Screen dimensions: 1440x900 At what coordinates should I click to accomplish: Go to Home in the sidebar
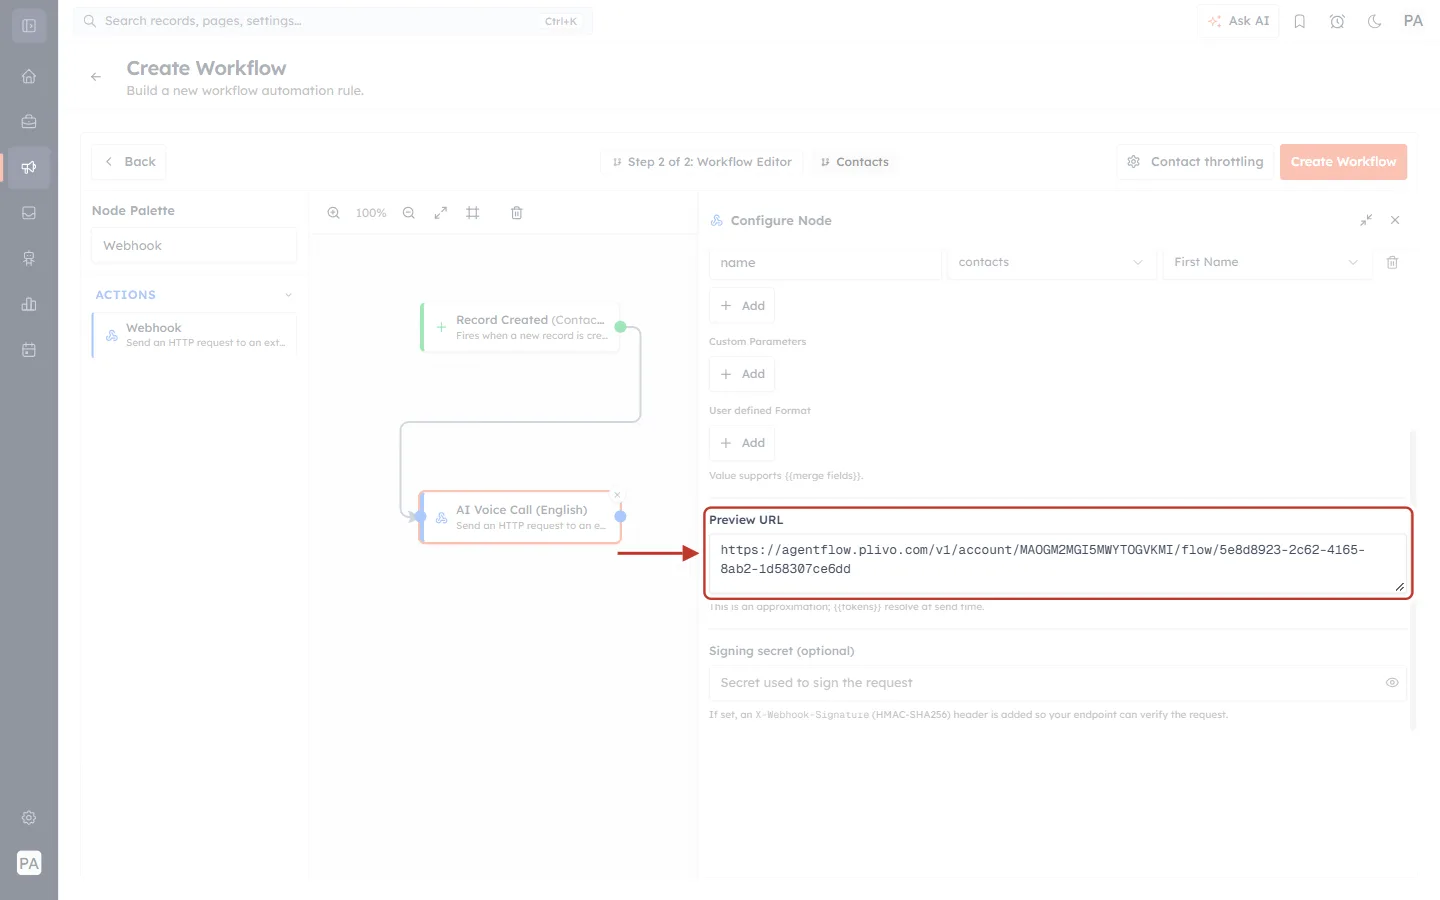point(29,76)
